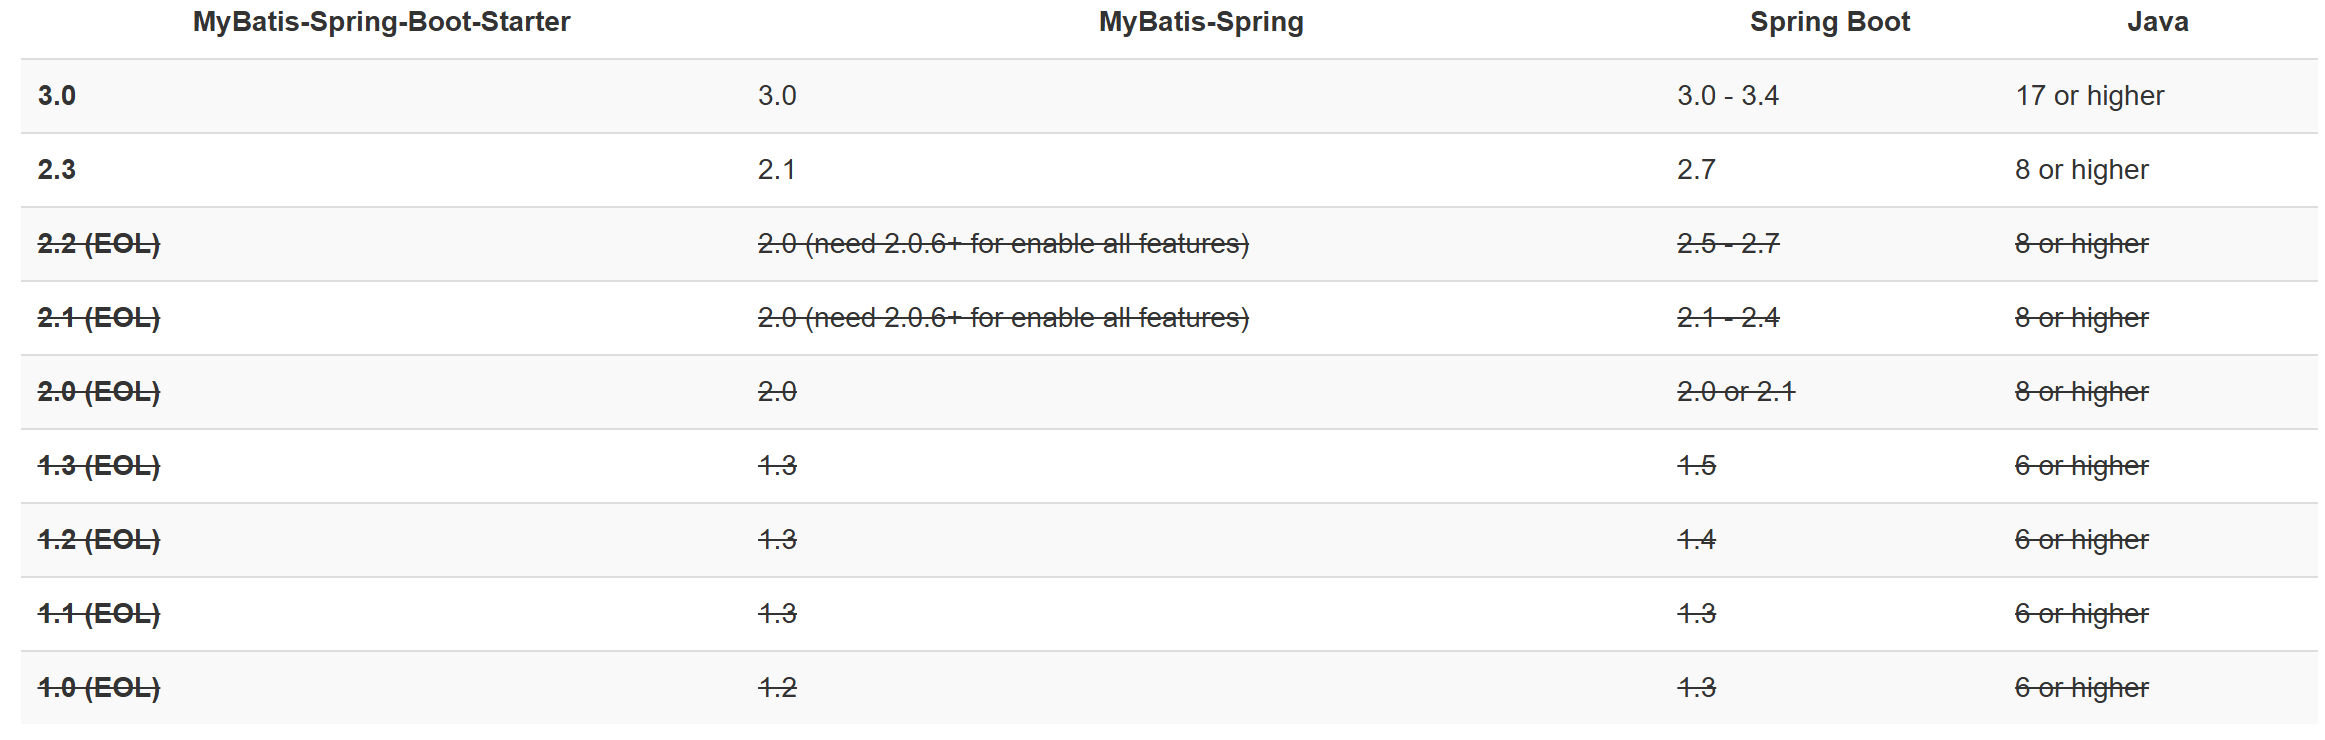The width and height of the screenshot is (2325, 740).
Task: Click MyBatis-Spring 2.1 cell
Action: (x=777, y=170)
